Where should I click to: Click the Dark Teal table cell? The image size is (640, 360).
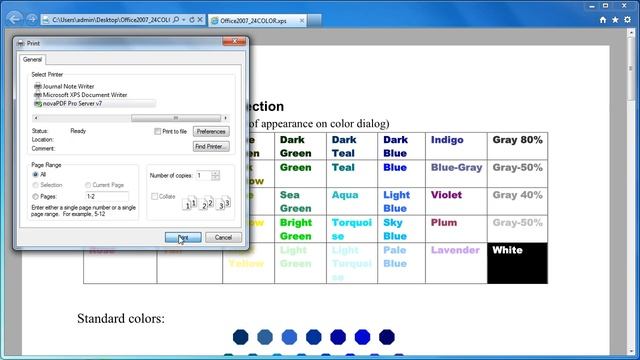pyautogui.click(x=352, y=146)
